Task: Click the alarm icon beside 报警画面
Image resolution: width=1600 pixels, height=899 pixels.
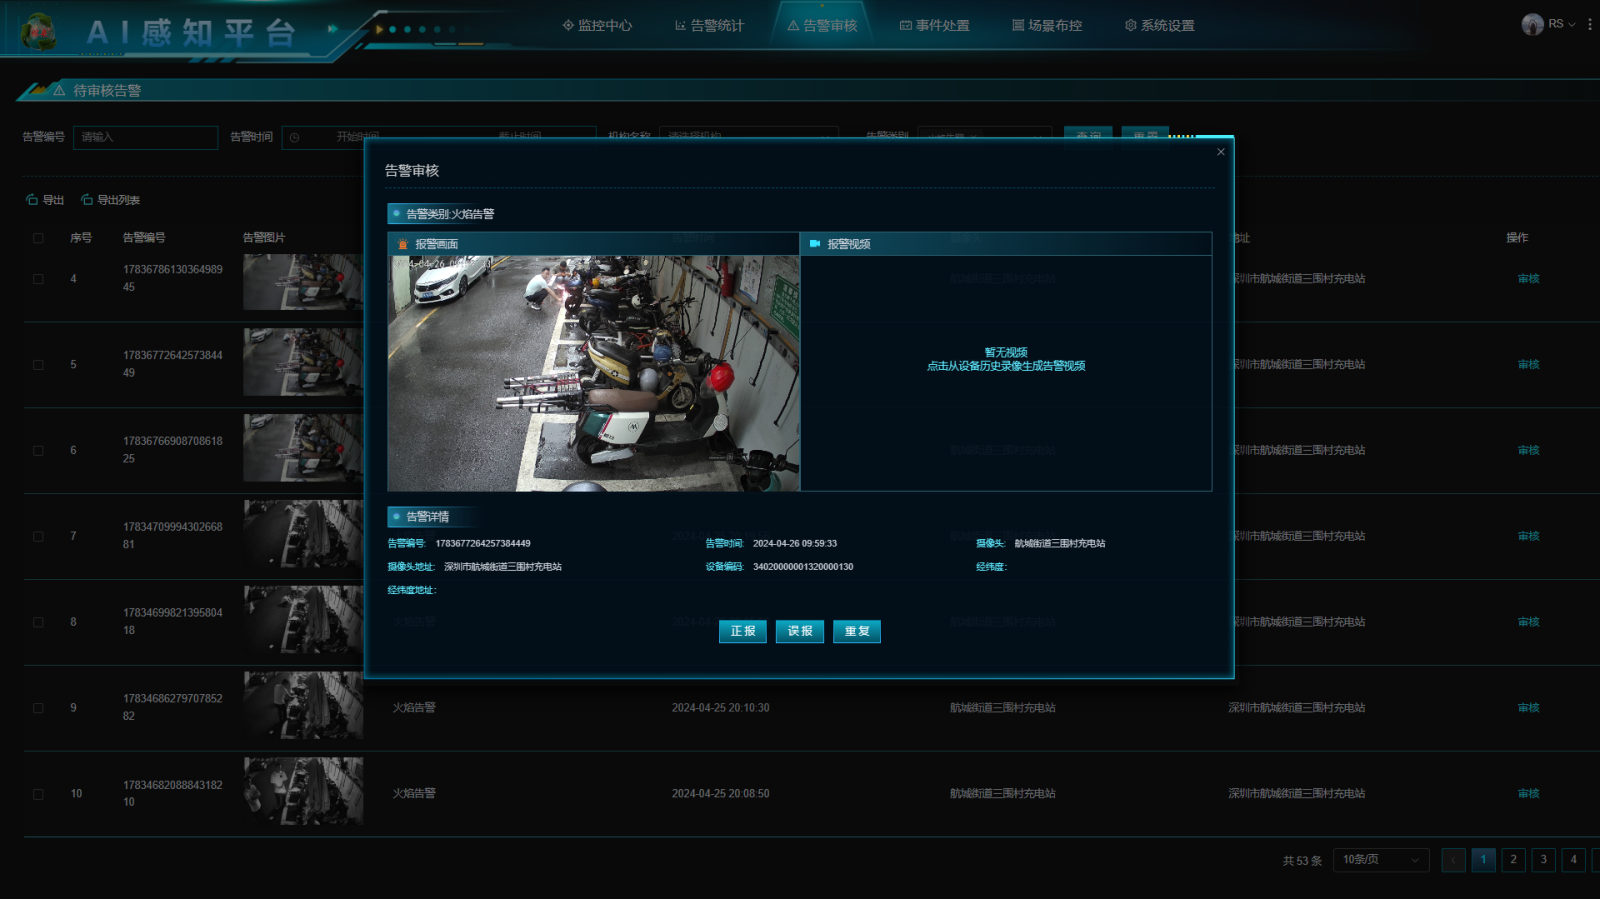Action: pos(403,244)
